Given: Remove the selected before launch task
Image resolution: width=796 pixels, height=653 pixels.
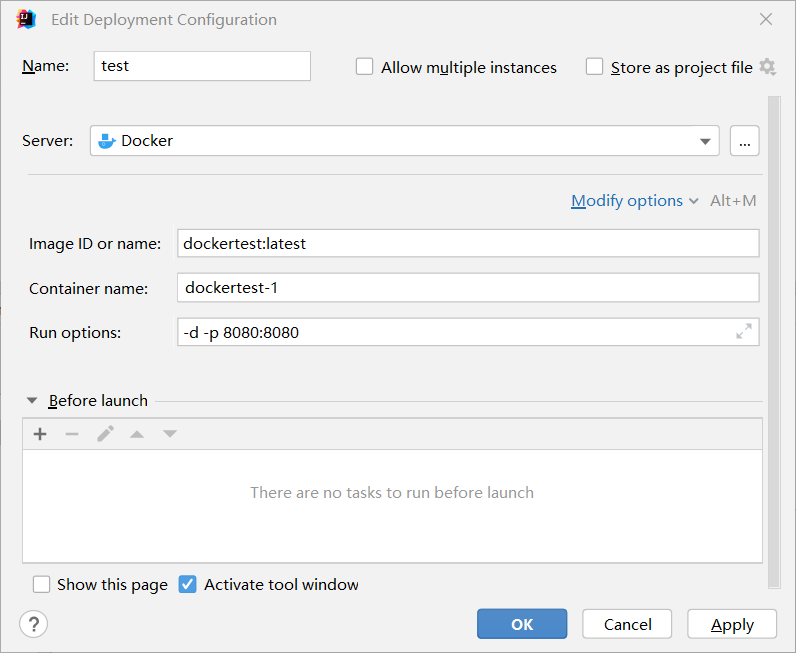Looking at the screenshot, I should [x=72, y=434].
